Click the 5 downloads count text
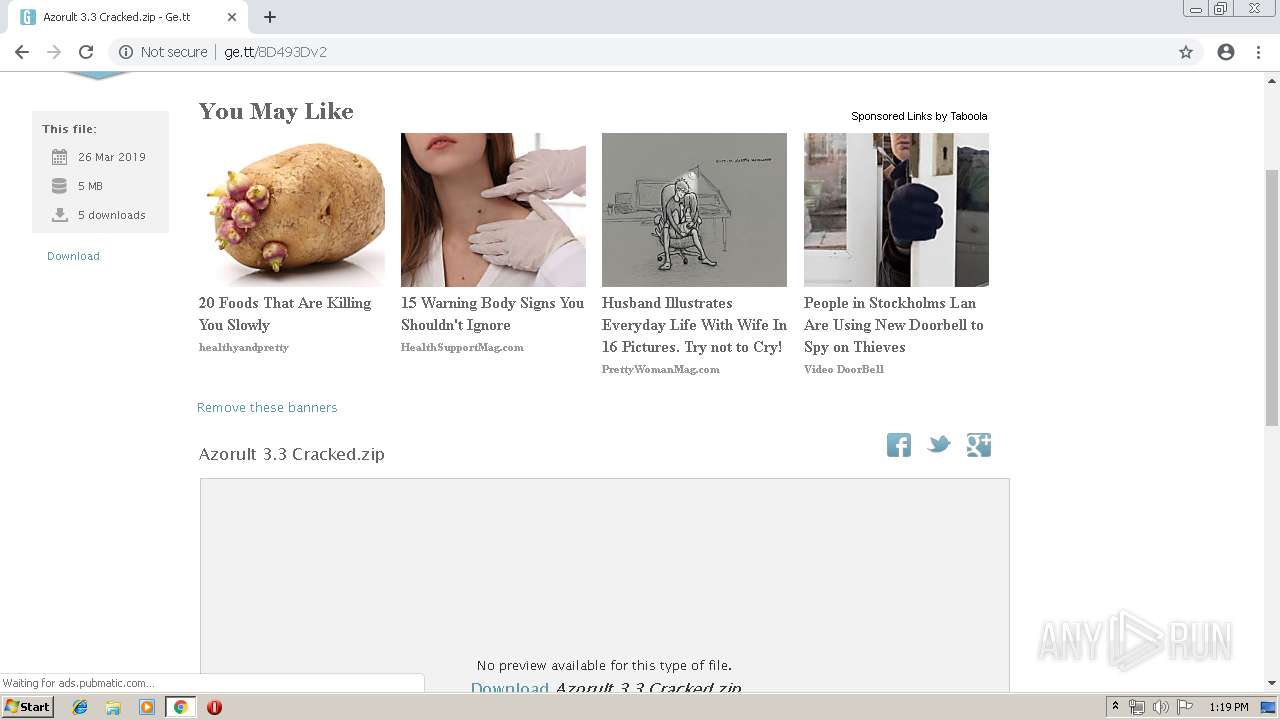Image resolution: width=1280 pixels, height=720 pixels. point(112,215)
